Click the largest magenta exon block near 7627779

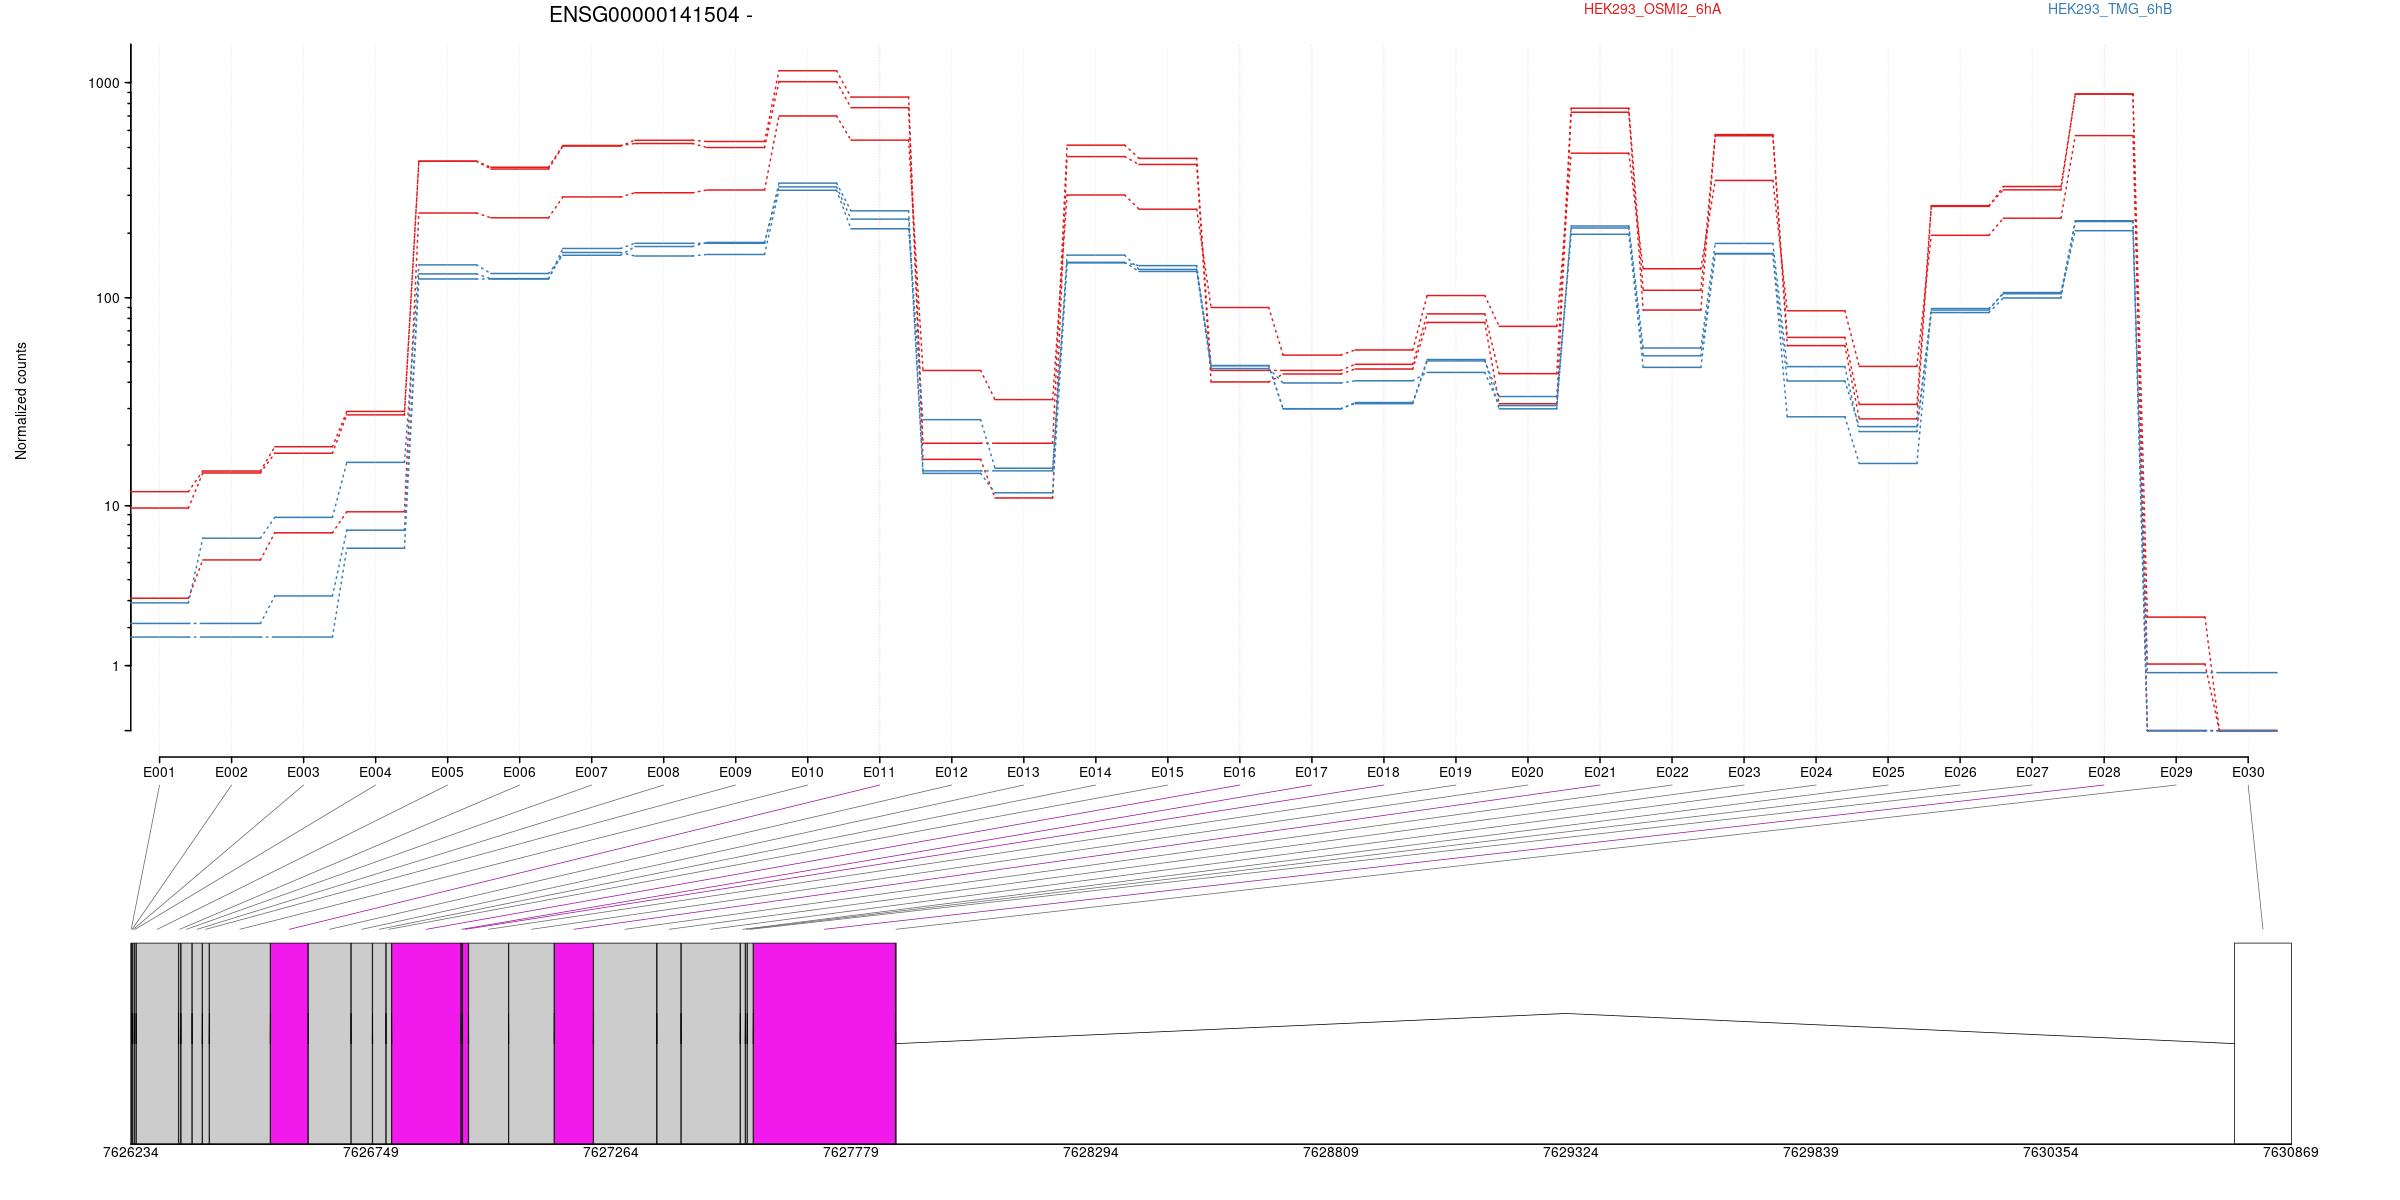[x=825, y=1043]
